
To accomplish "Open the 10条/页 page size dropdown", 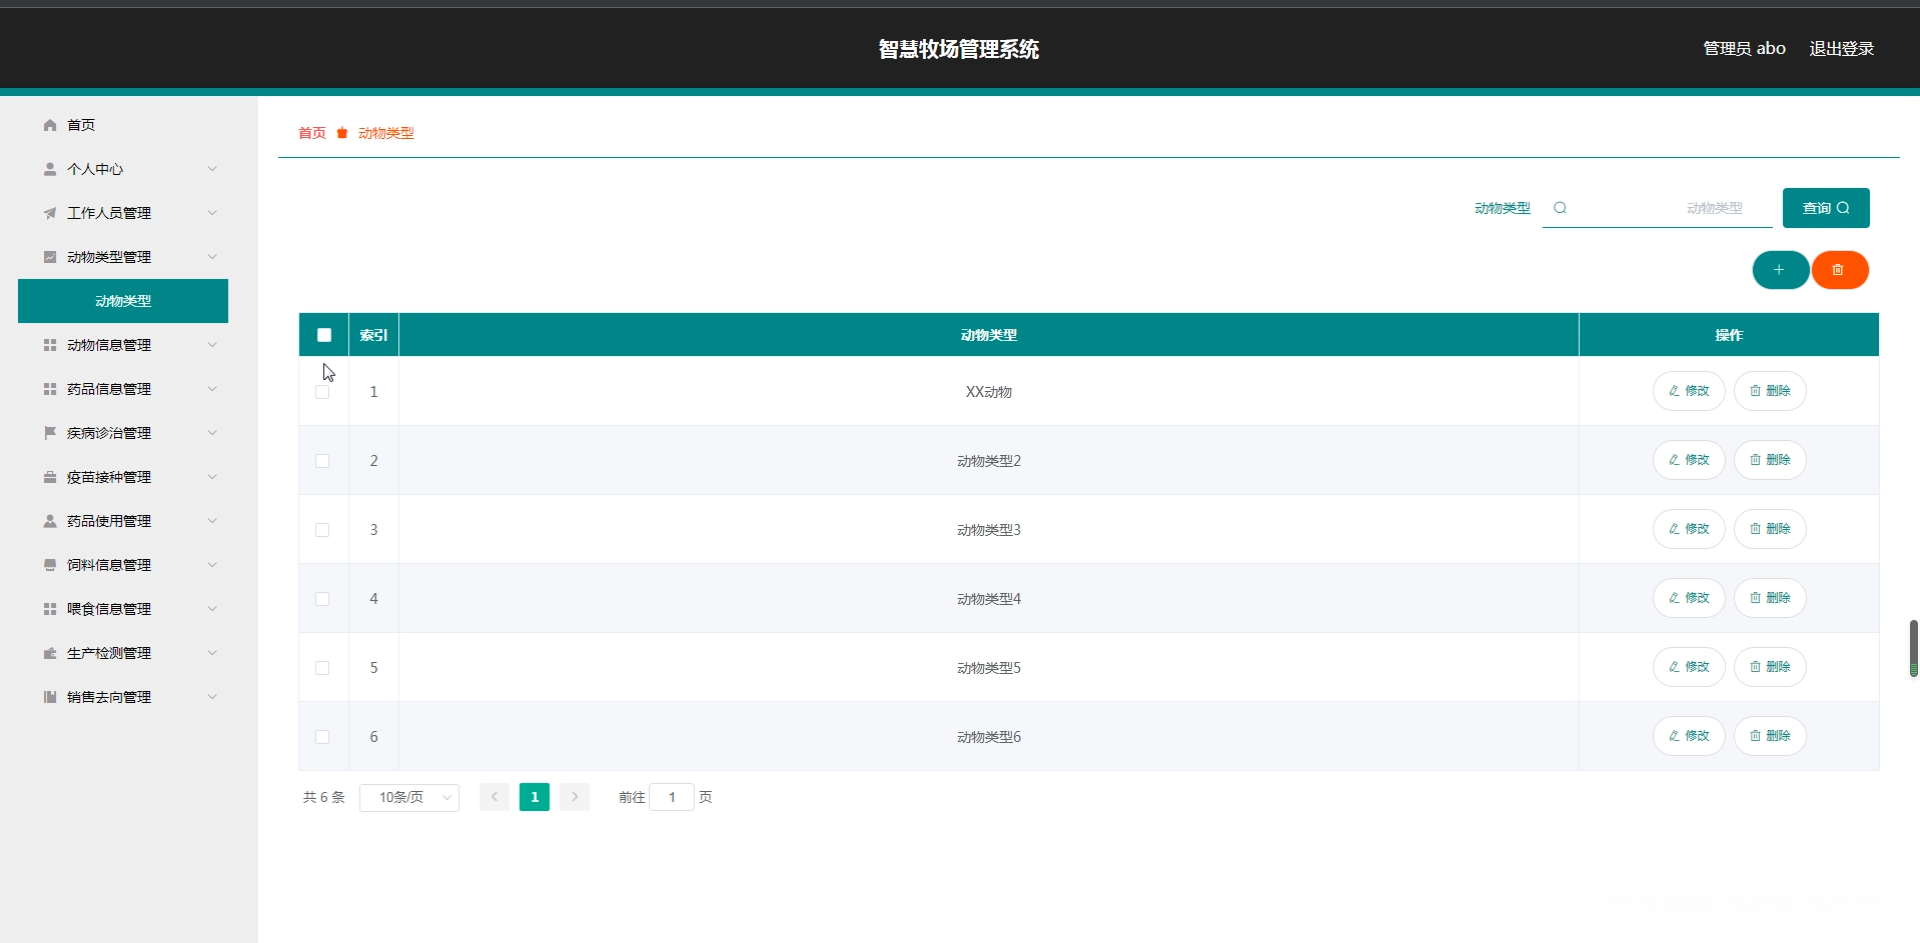I will (x=409, y=797).
